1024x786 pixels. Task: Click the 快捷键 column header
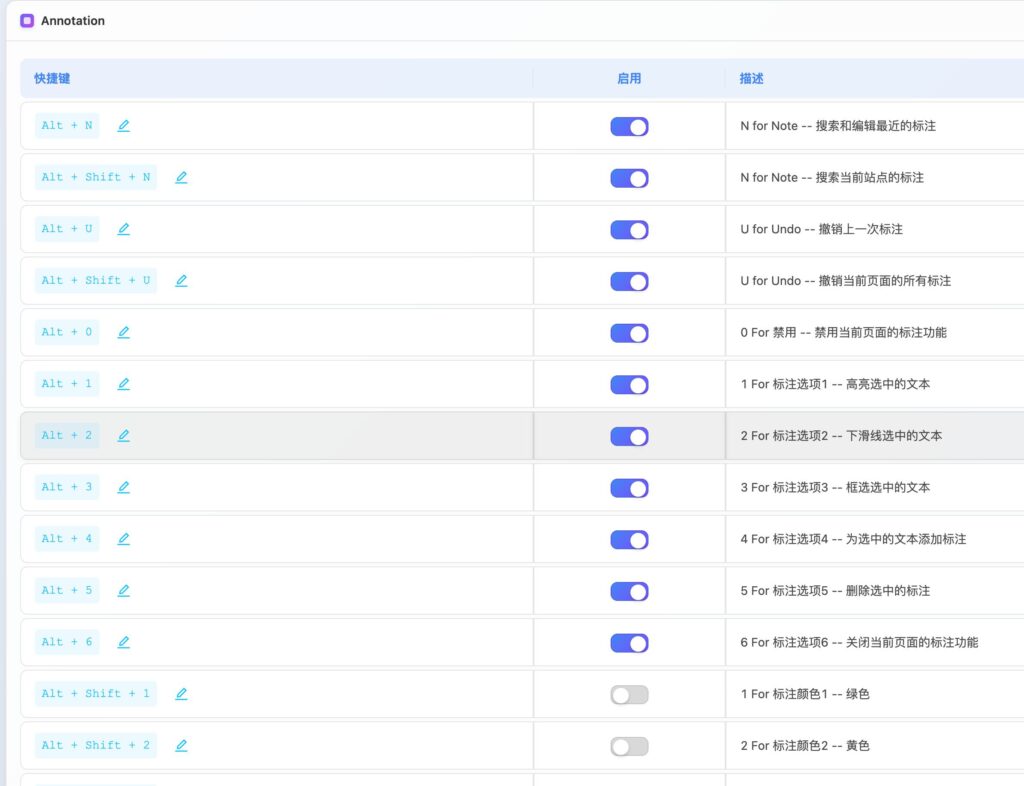click(52, 78)
